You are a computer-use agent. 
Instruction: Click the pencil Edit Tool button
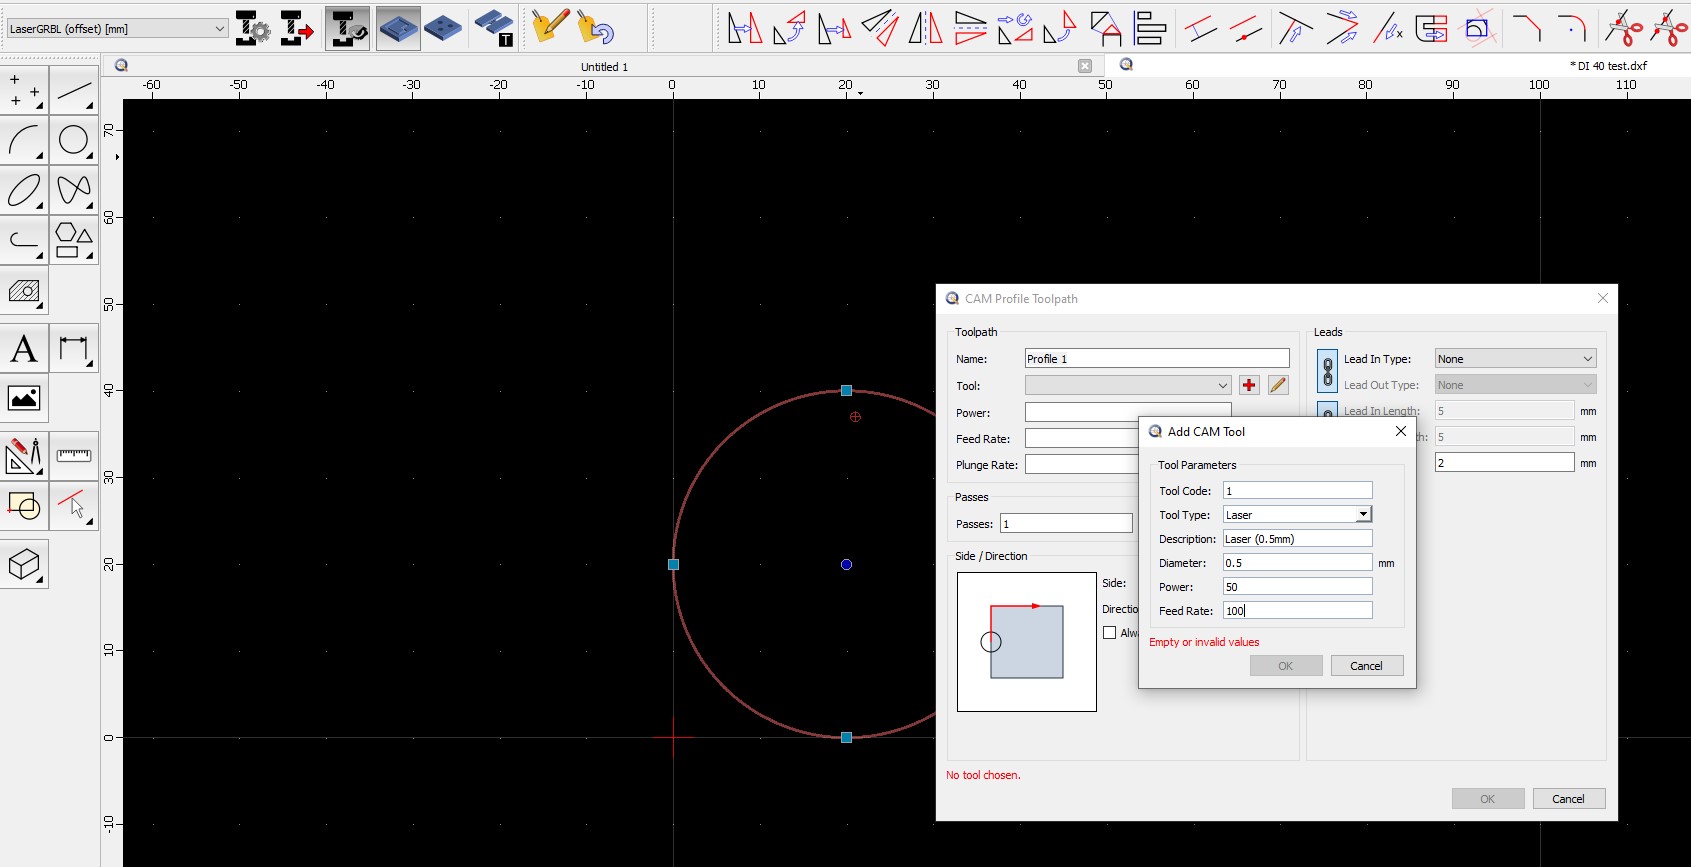[x=1278, y=385]
